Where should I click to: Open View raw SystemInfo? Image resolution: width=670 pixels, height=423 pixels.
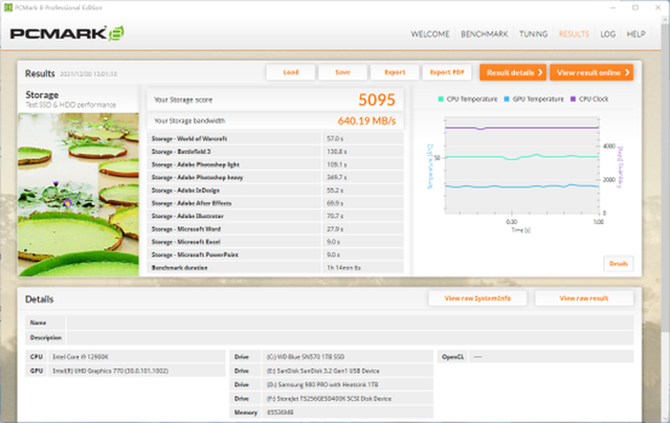(x=477, y=298)
